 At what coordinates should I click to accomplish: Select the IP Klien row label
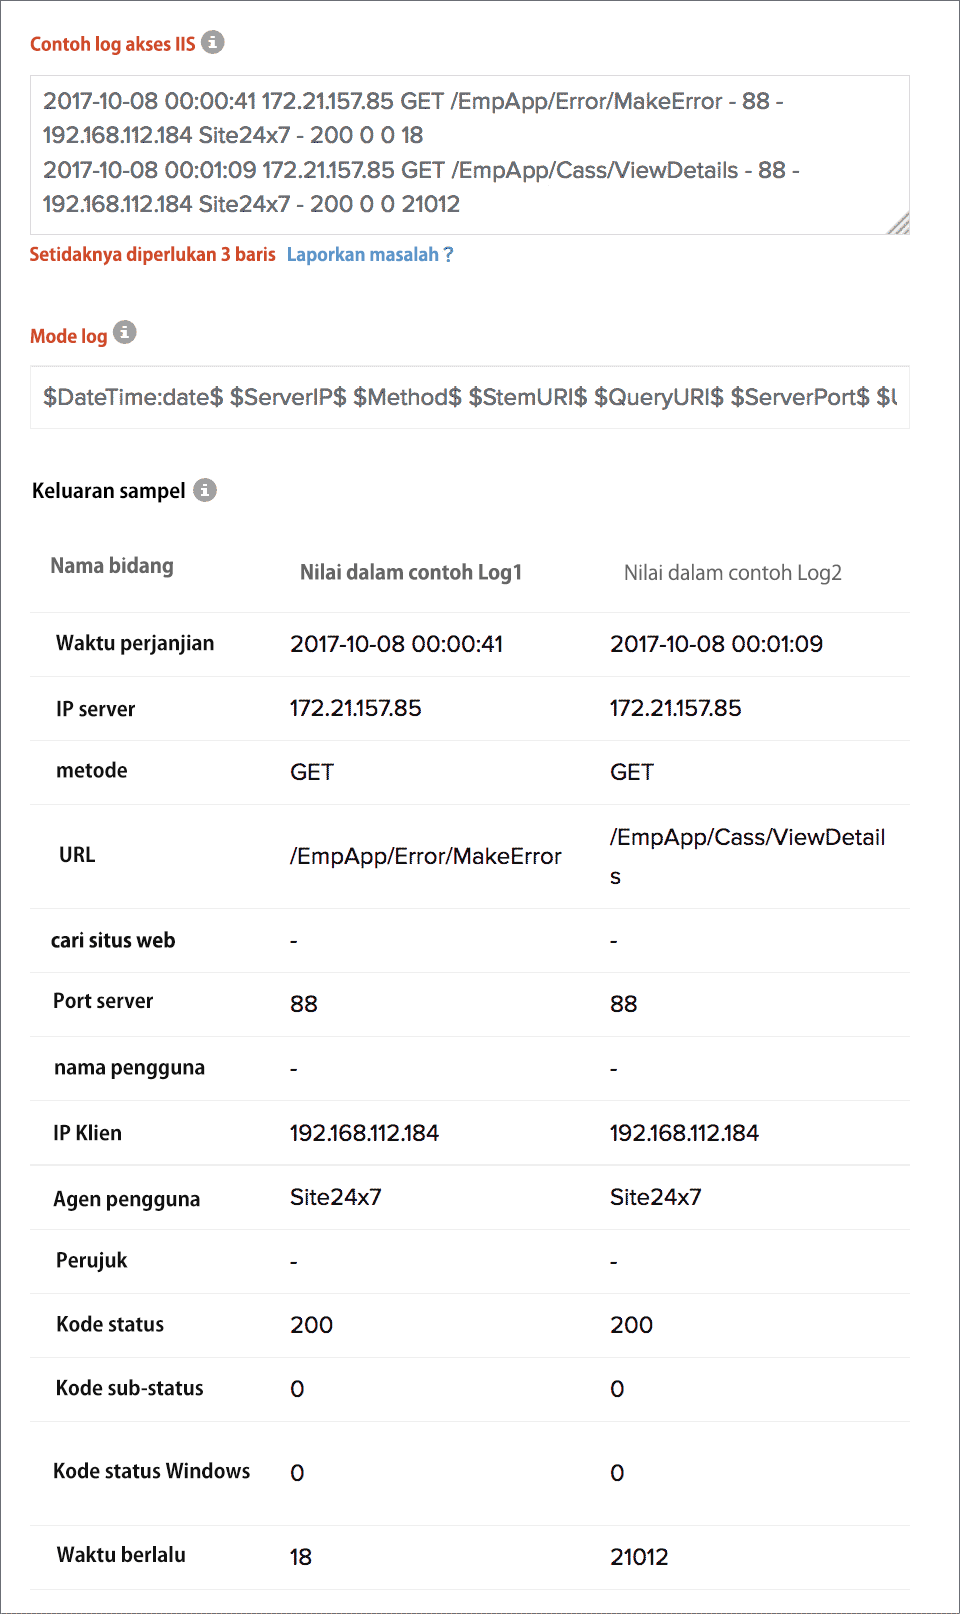(88, 1133)
